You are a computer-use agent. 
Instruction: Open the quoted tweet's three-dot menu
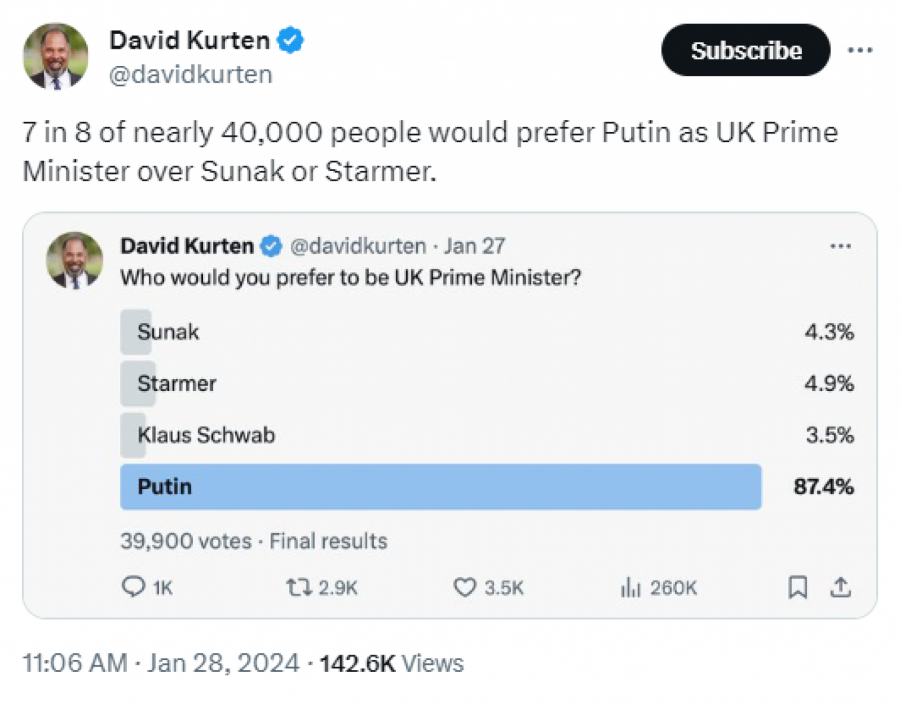(841, 246)
